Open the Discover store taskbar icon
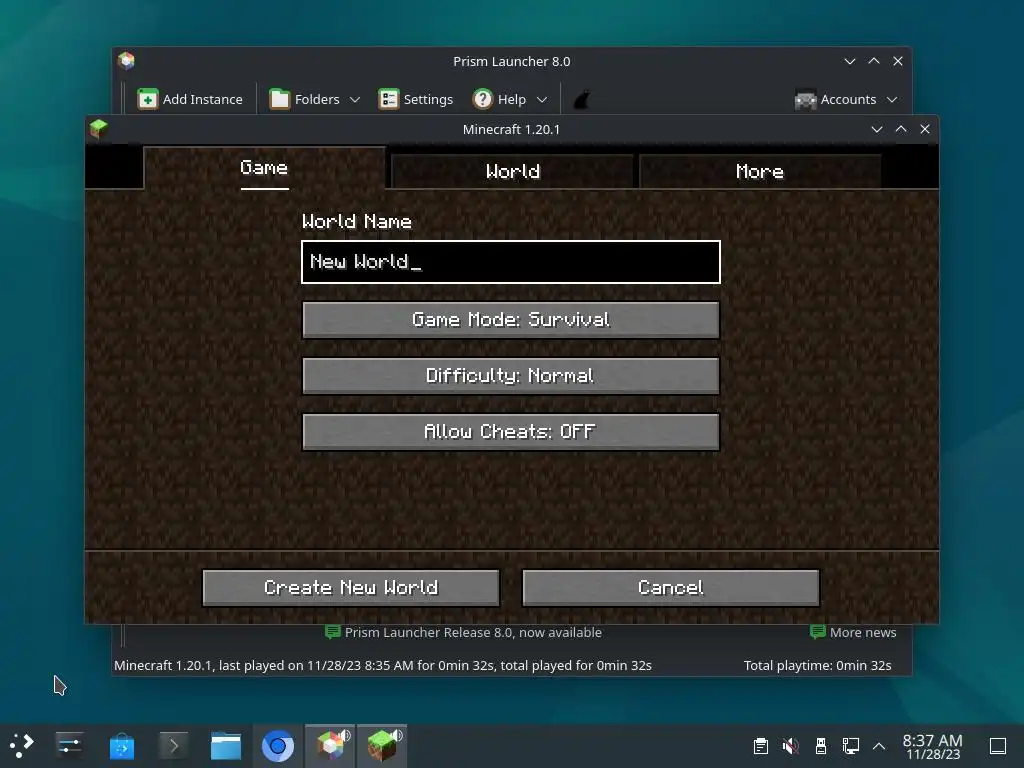 point(121,746)
